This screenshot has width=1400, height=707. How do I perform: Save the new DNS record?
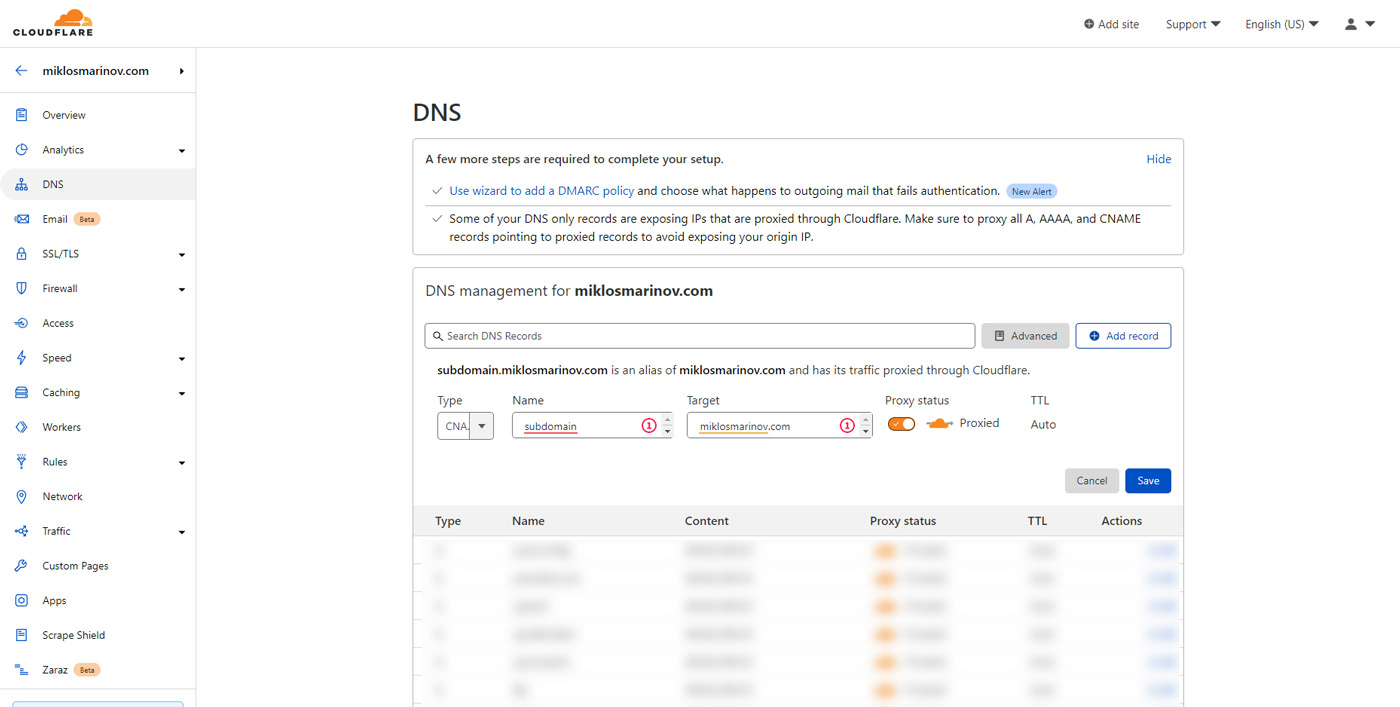click(1148, 481)
